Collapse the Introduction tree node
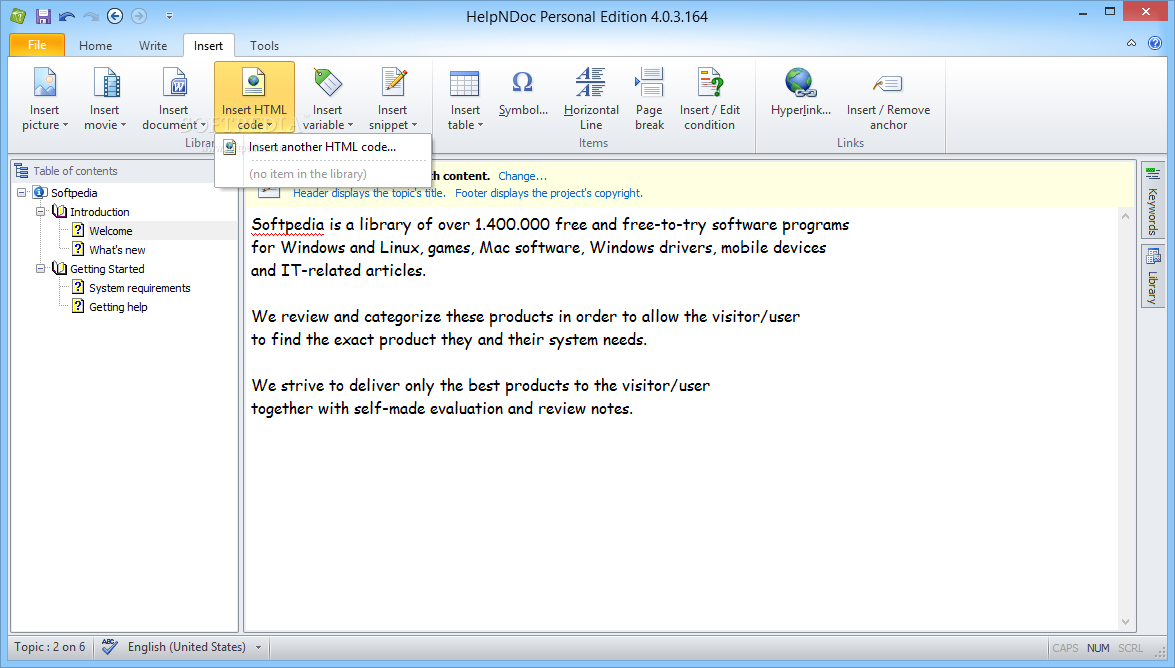Screen dimensions: 1175x668 click(x=40, y=212)
